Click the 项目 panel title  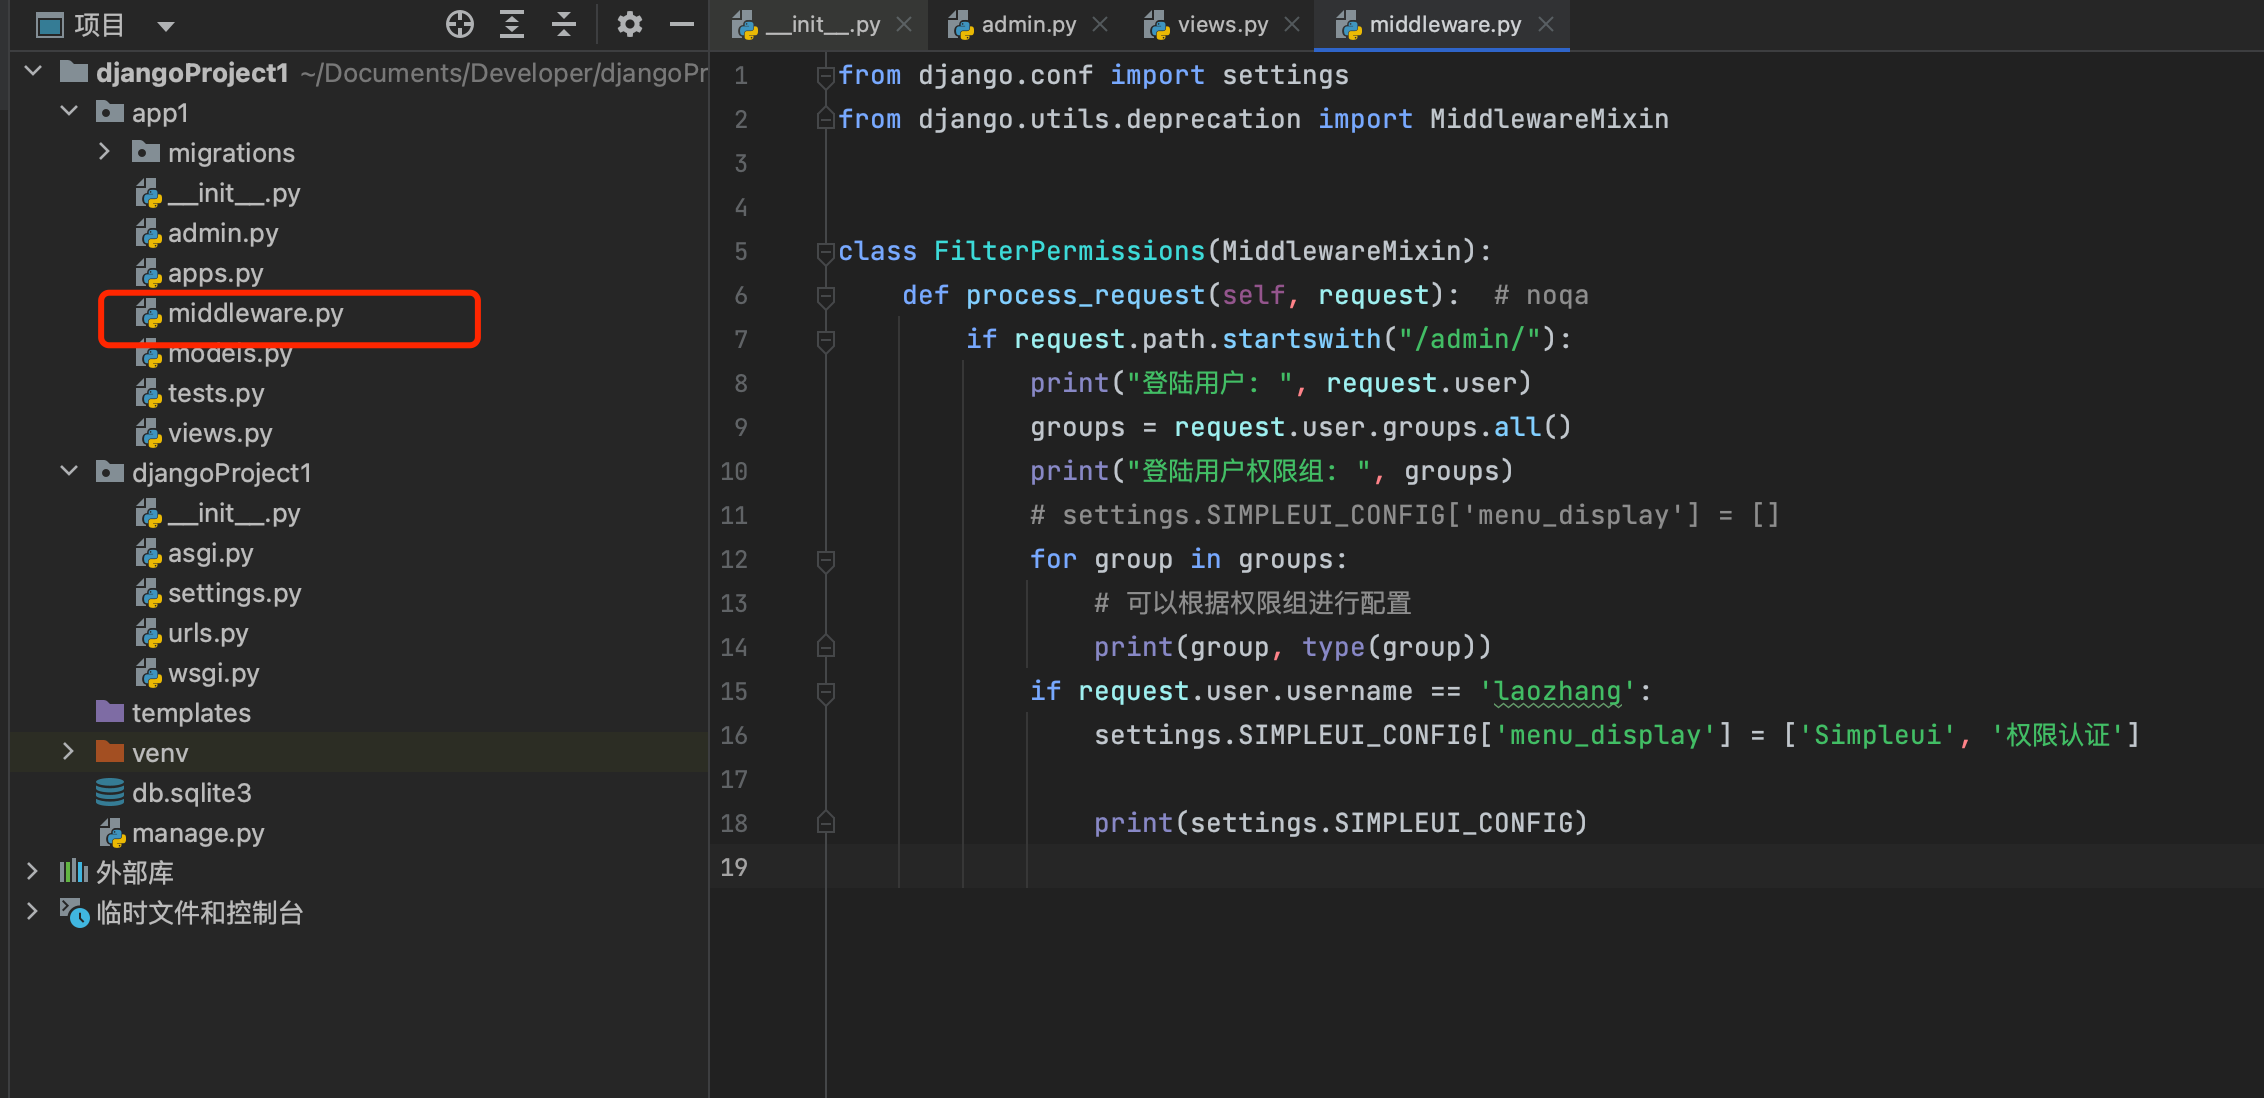[x=99, y=25]
